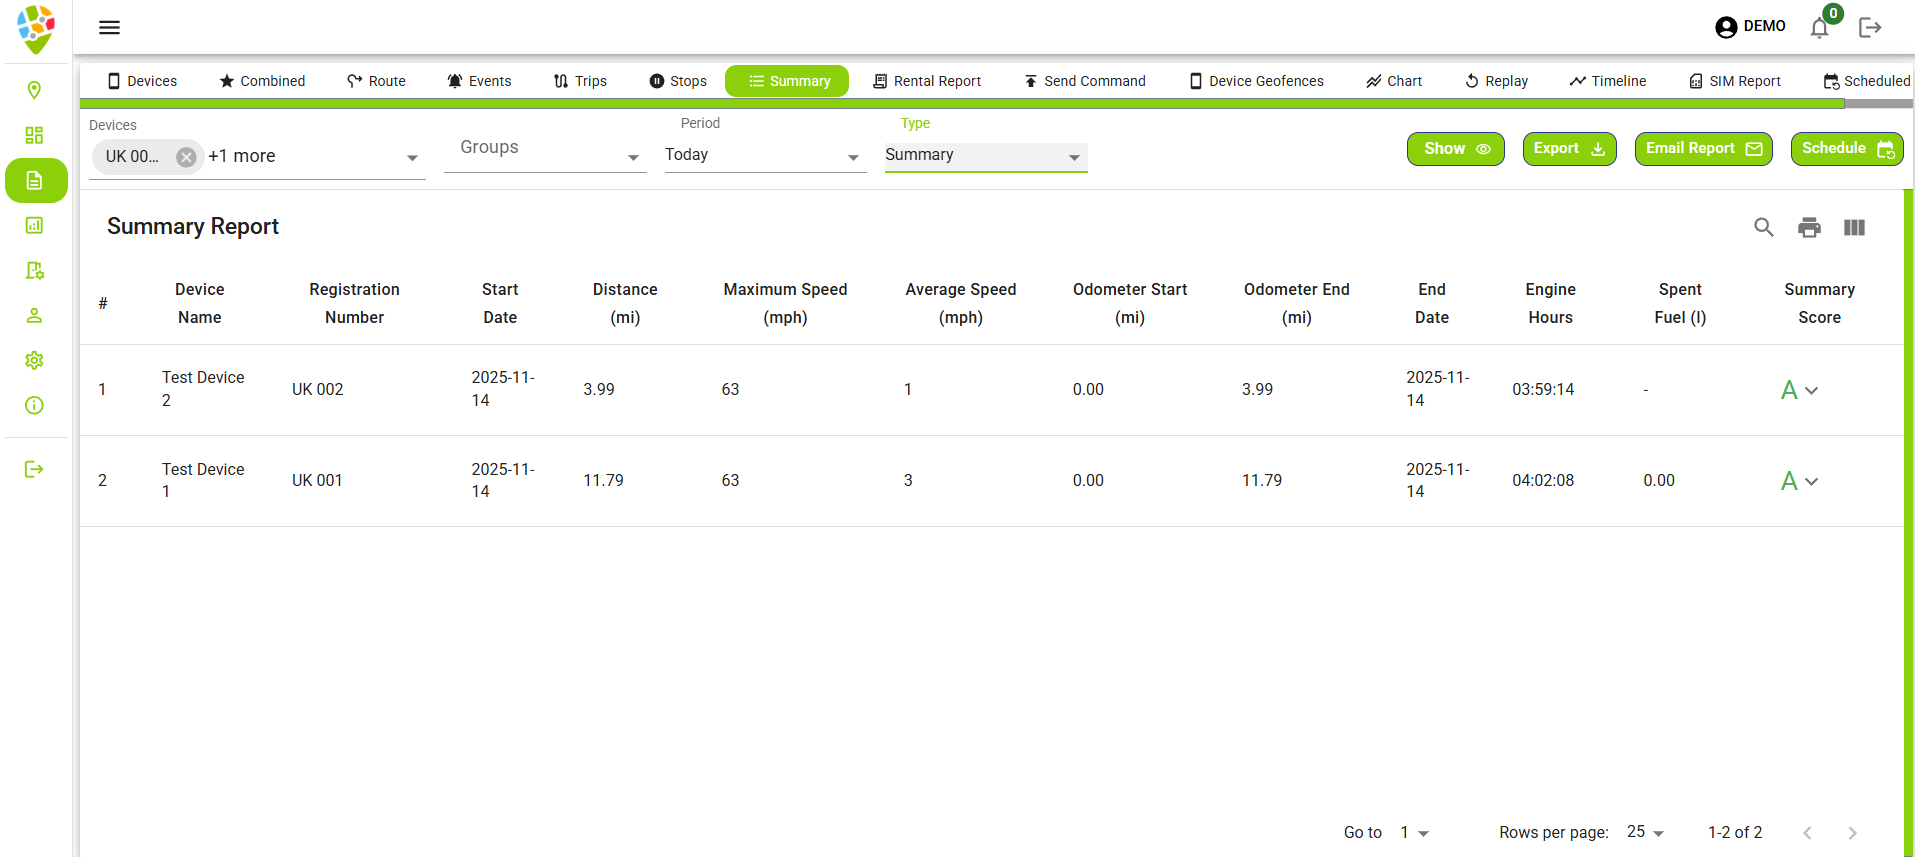The image size is (1915, 857).
Task: Click the Email Report button
Action: (x=1702, y=149)
